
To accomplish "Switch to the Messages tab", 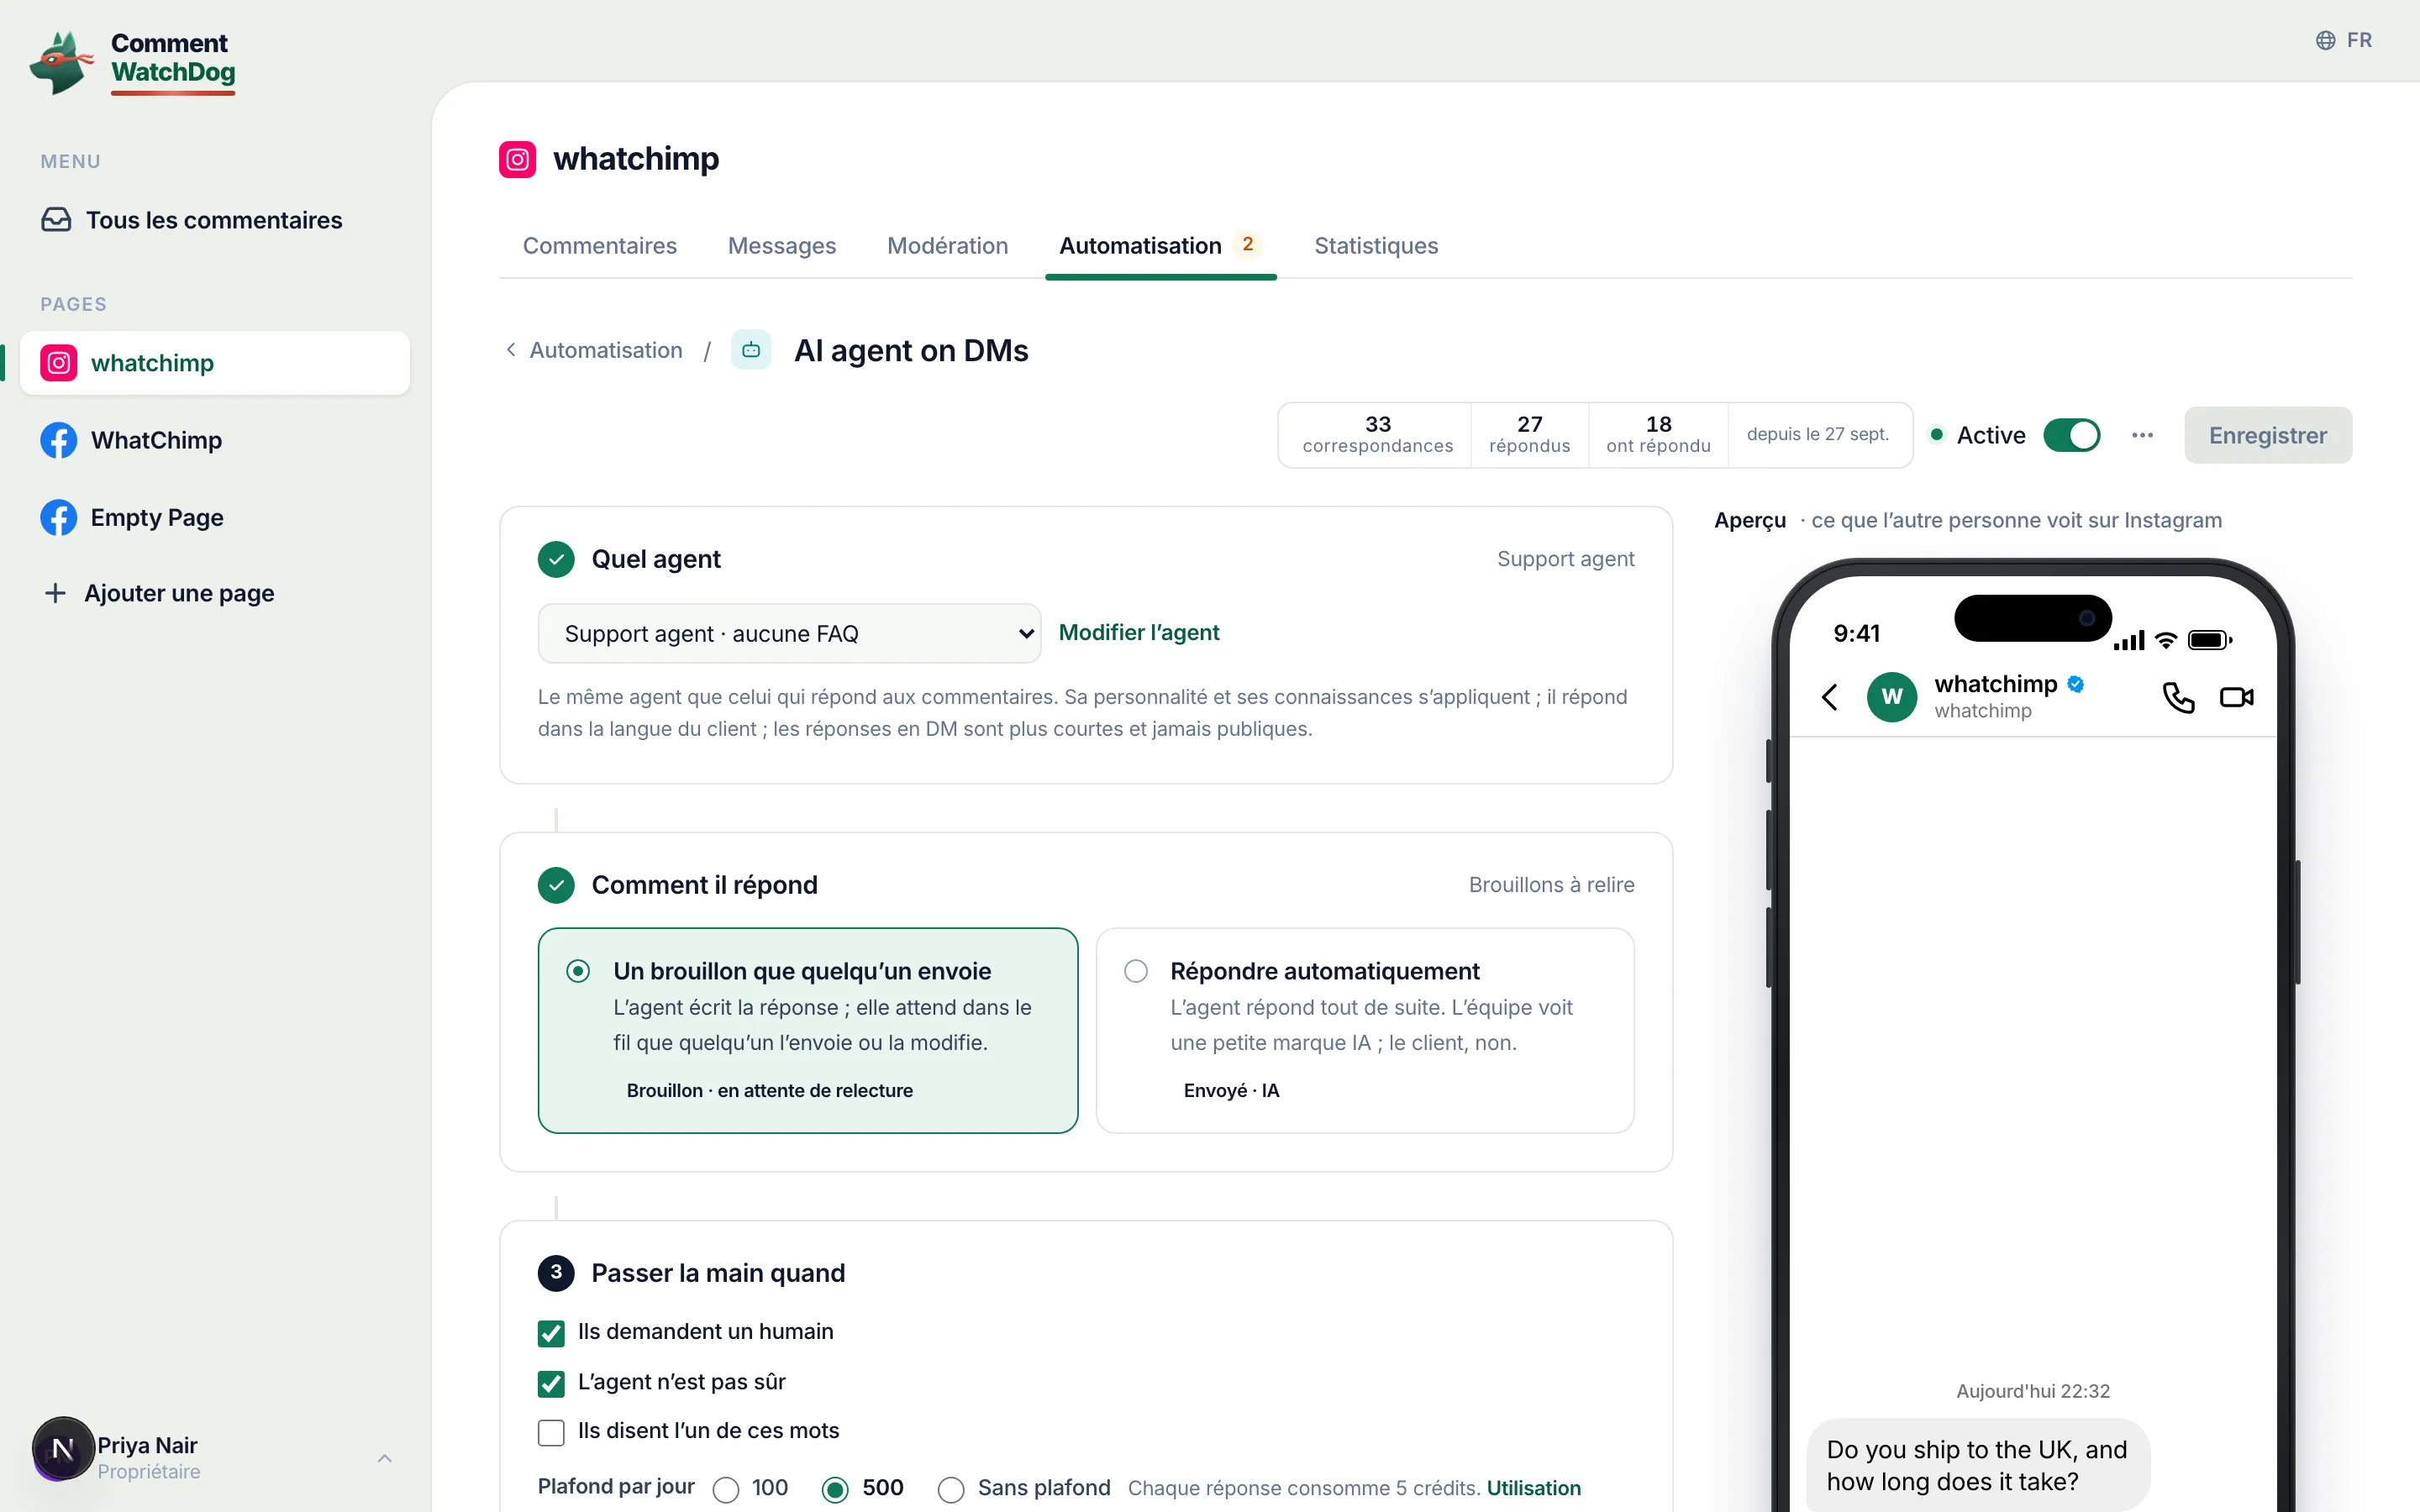I will click(782, 246).
